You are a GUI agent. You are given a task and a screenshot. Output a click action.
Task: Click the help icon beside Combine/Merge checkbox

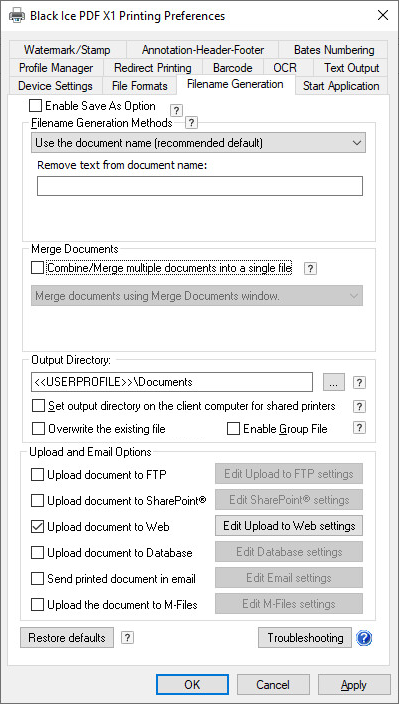tap(311, 268)
